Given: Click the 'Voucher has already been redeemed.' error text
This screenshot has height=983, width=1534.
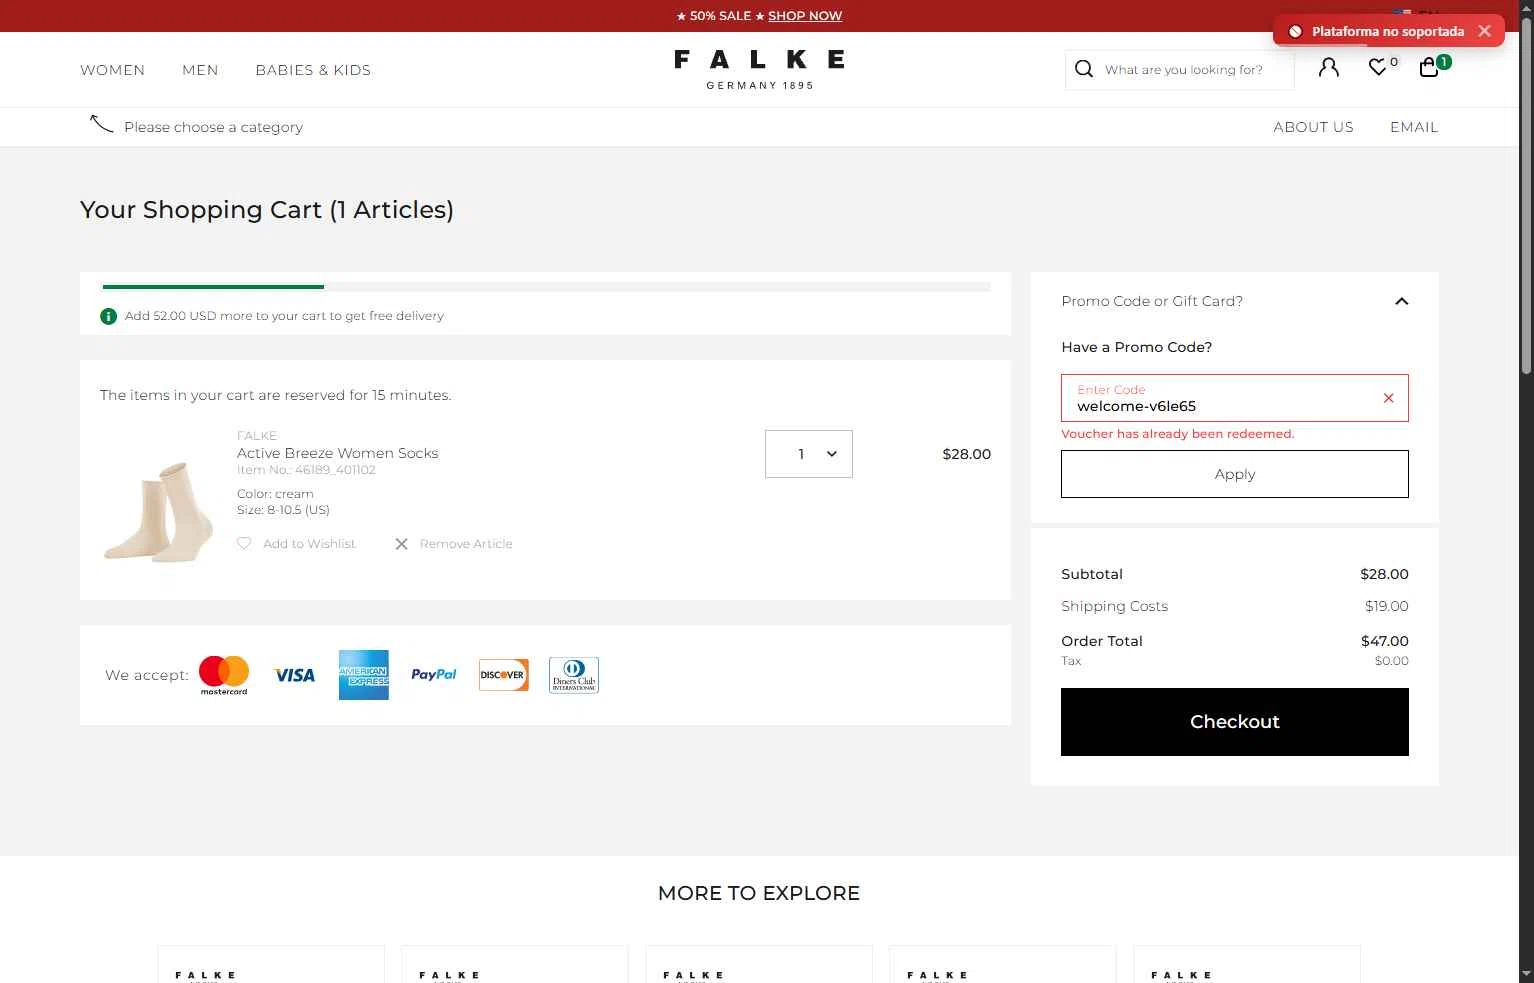Looking at the screenshot, I should point(1178,434).
